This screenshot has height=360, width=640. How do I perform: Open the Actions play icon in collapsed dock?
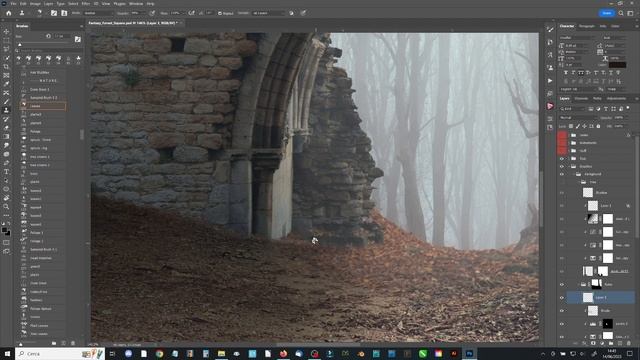tap(550, 81)
